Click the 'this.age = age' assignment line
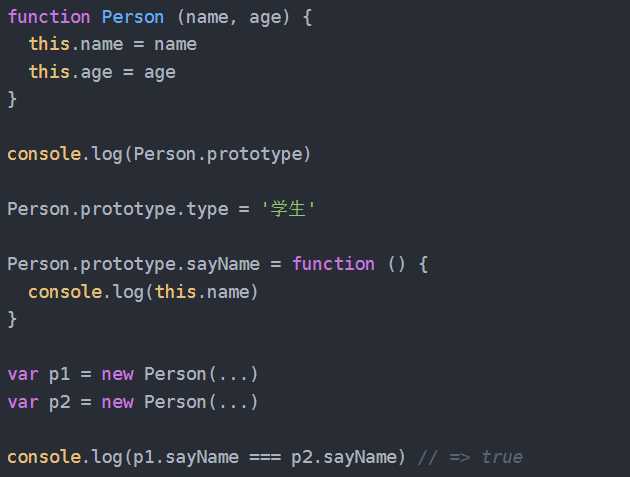The image size is (630, 477). click(x=102, y=72)
